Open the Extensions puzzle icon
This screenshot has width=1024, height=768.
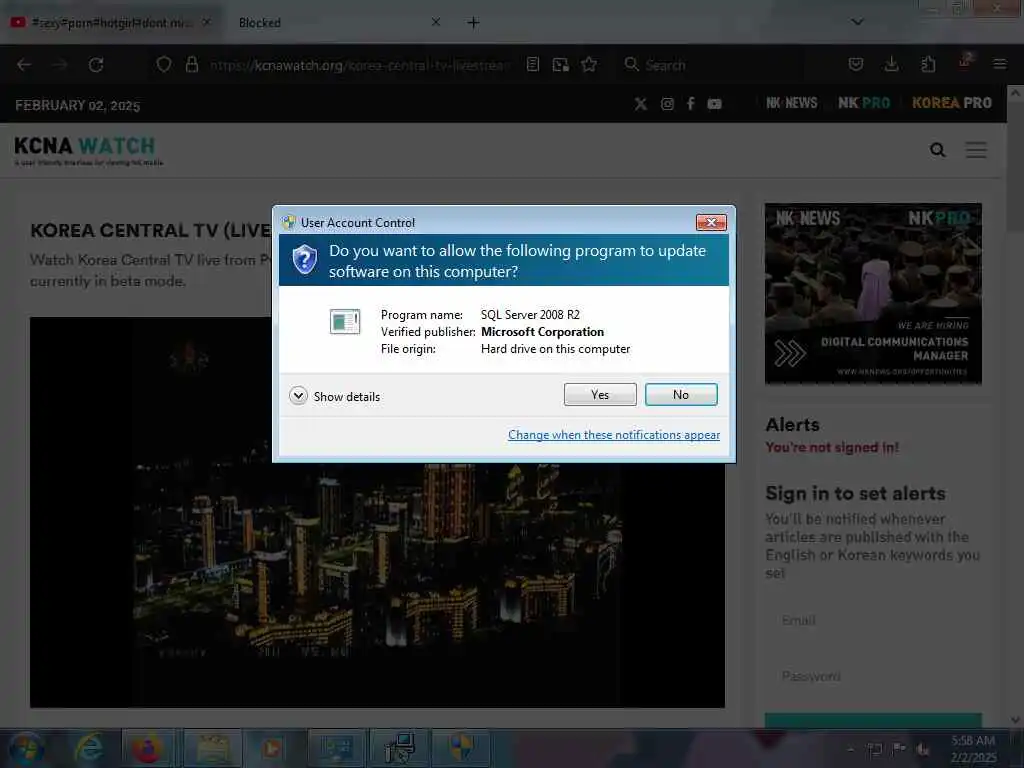point(928,64)
